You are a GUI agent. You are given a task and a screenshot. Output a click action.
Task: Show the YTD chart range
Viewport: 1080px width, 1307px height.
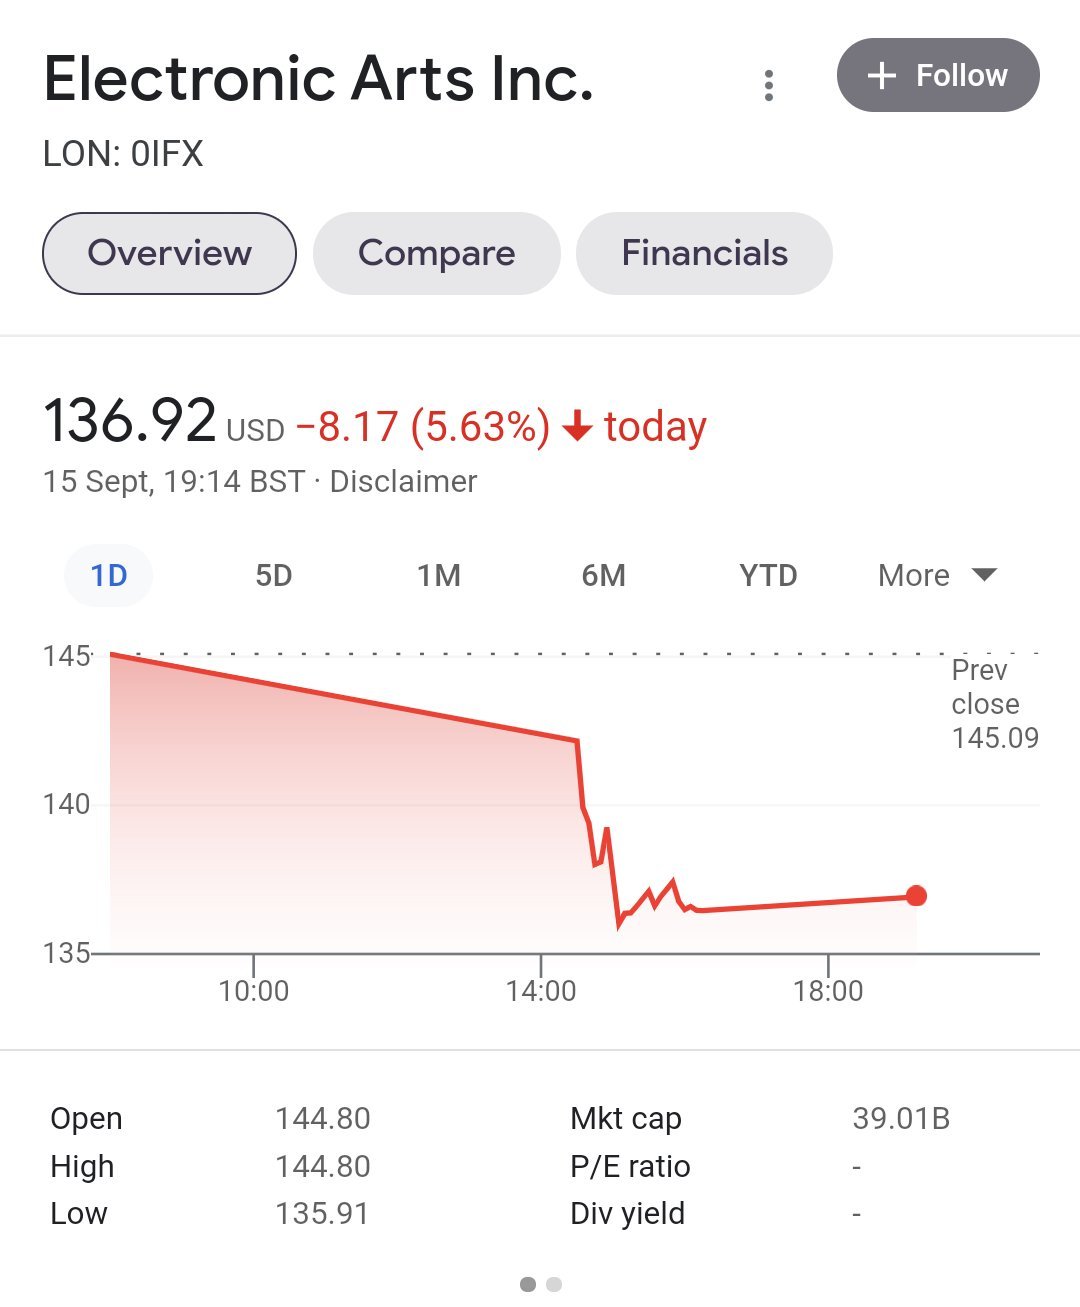coord(768,576)
